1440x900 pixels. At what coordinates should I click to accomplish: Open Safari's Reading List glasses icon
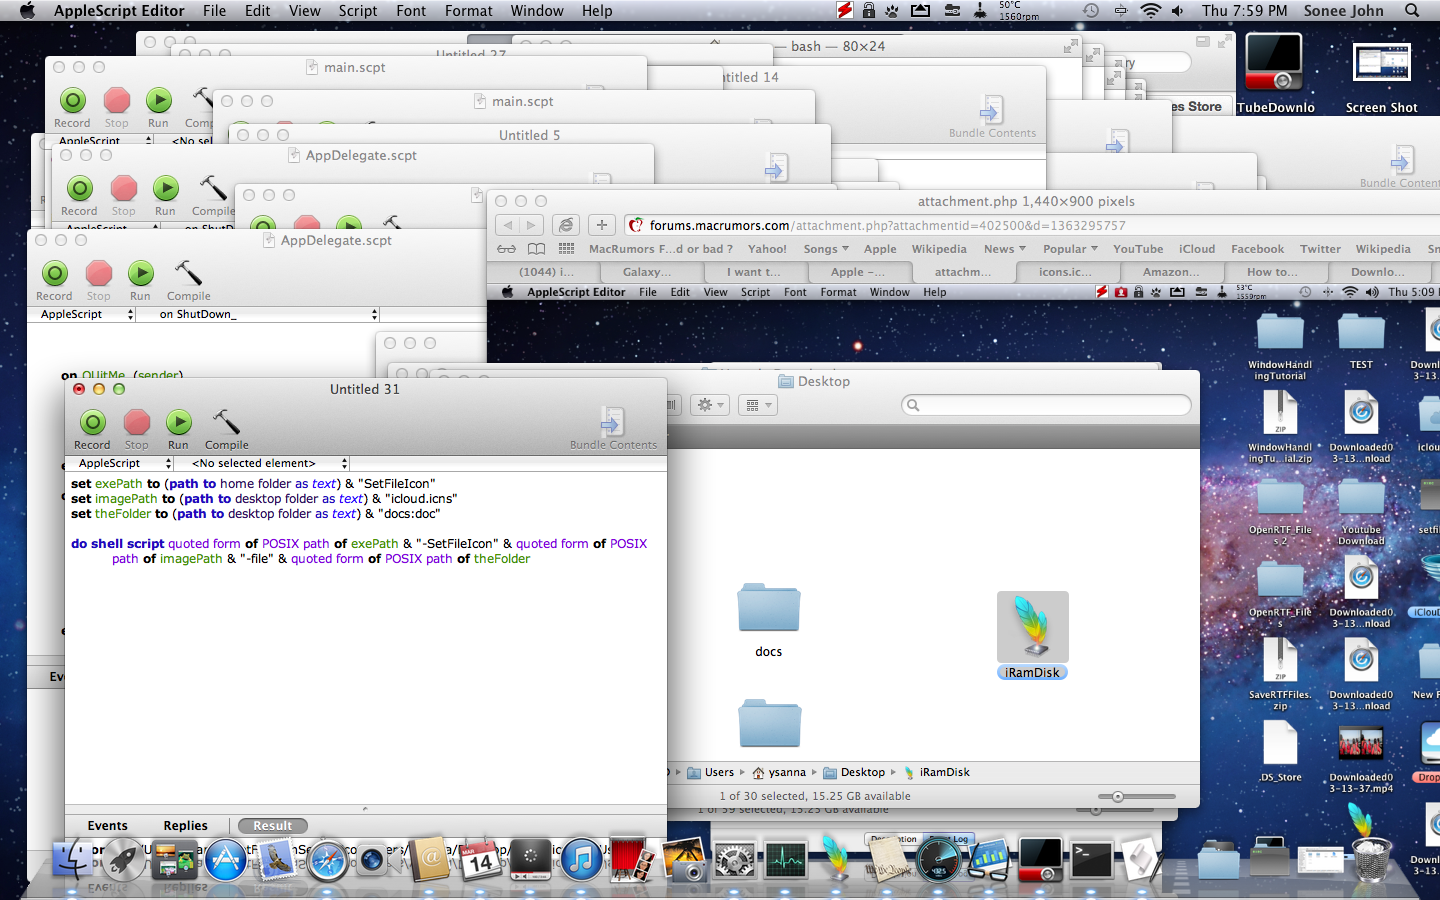507,249
